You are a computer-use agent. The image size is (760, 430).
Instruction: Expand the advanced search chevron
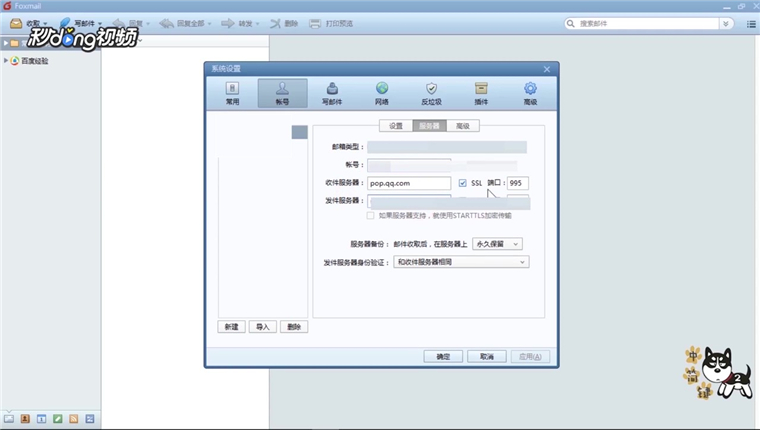726,23
